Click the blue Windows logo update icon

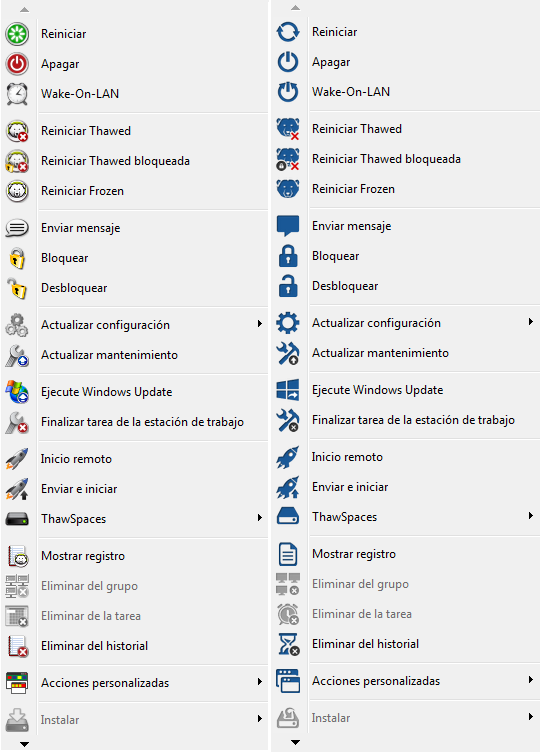coord(288,389)
